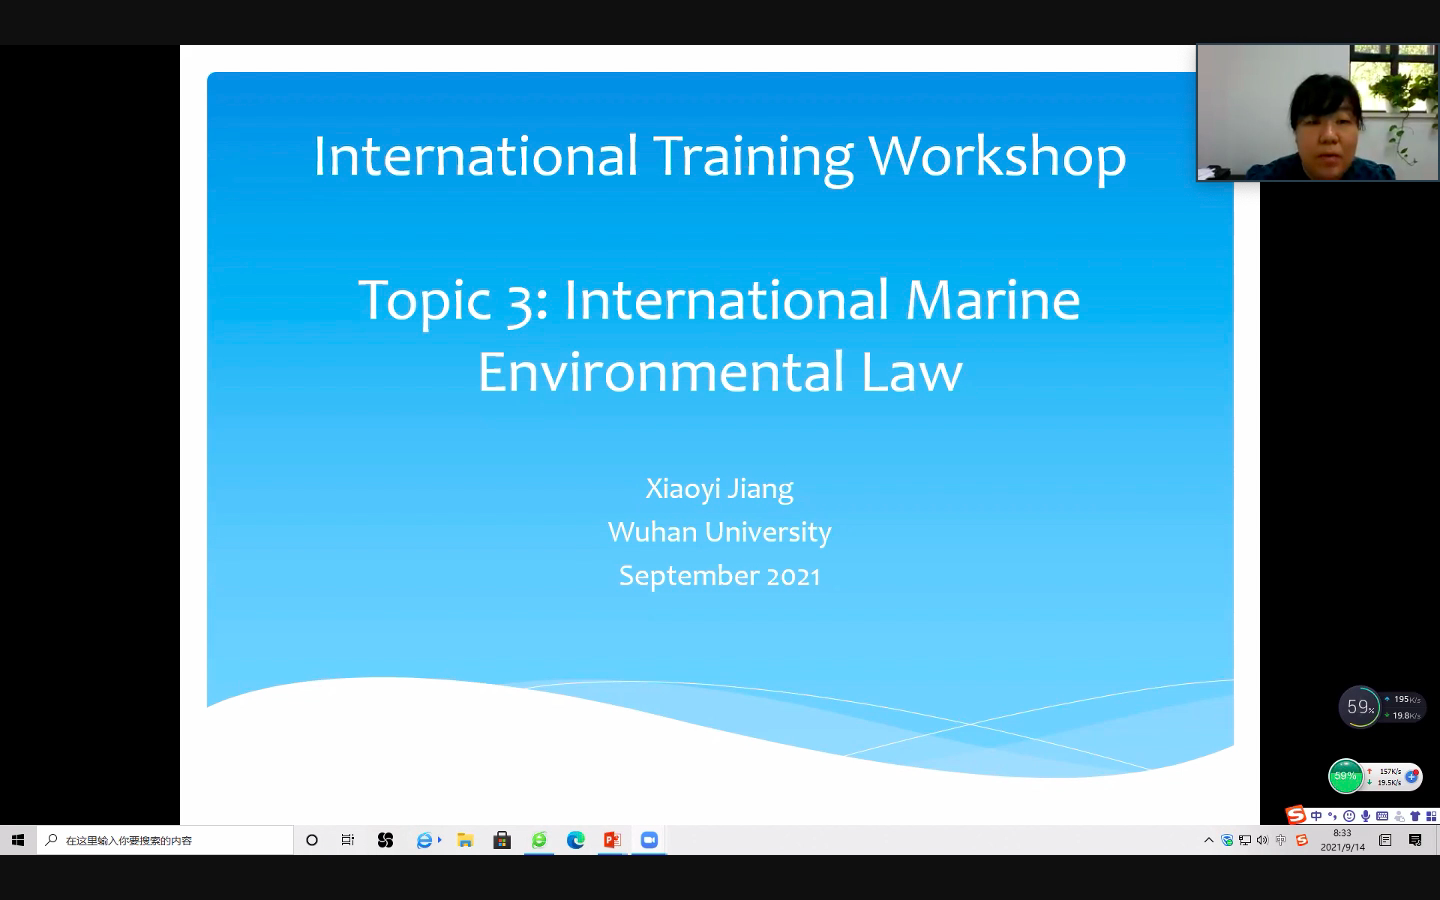The width and height of the screenshot is (1440, 900).
Task: Launch Microsoft Edge from the taskbar
Action: 576,840
